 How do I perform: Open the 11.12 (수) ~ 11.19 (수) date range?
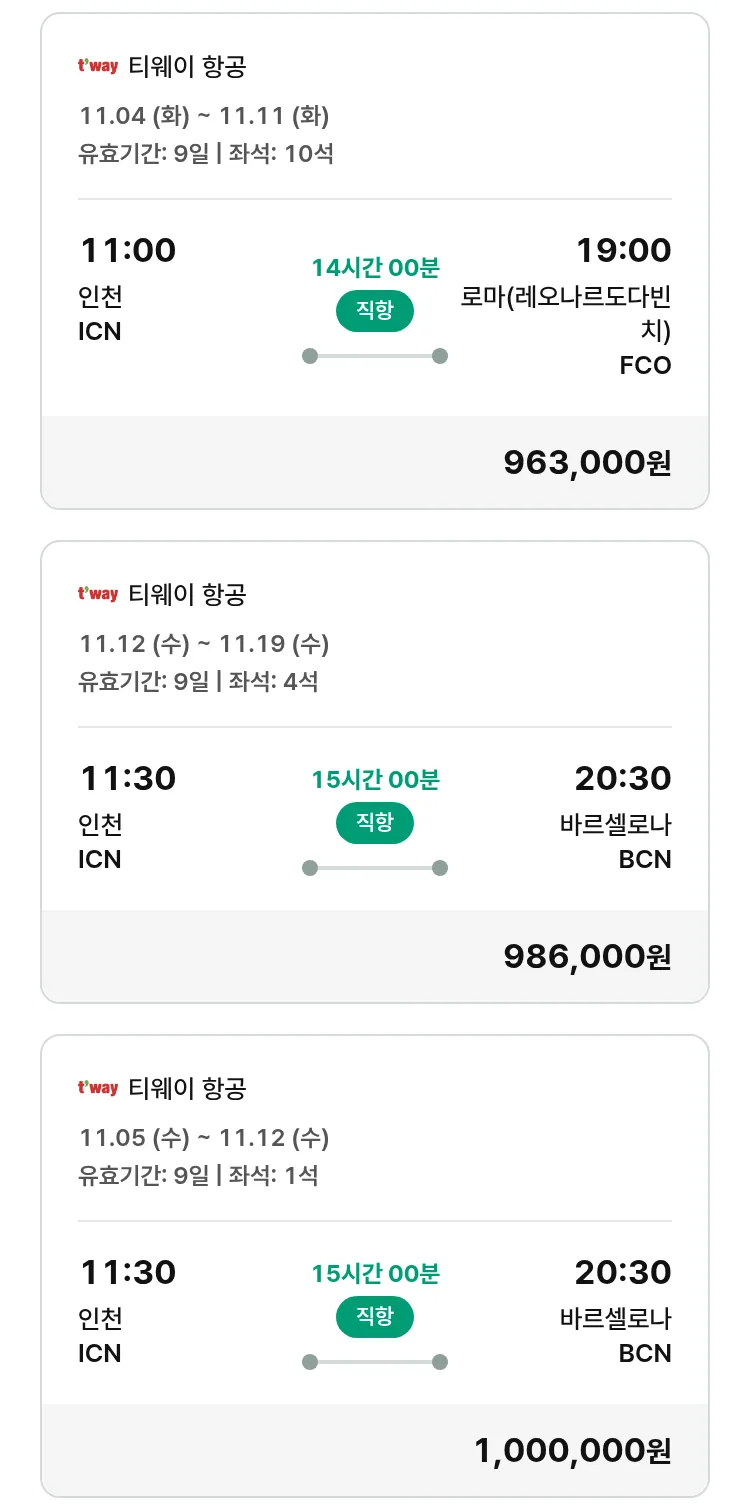click(x=204, y=644)
